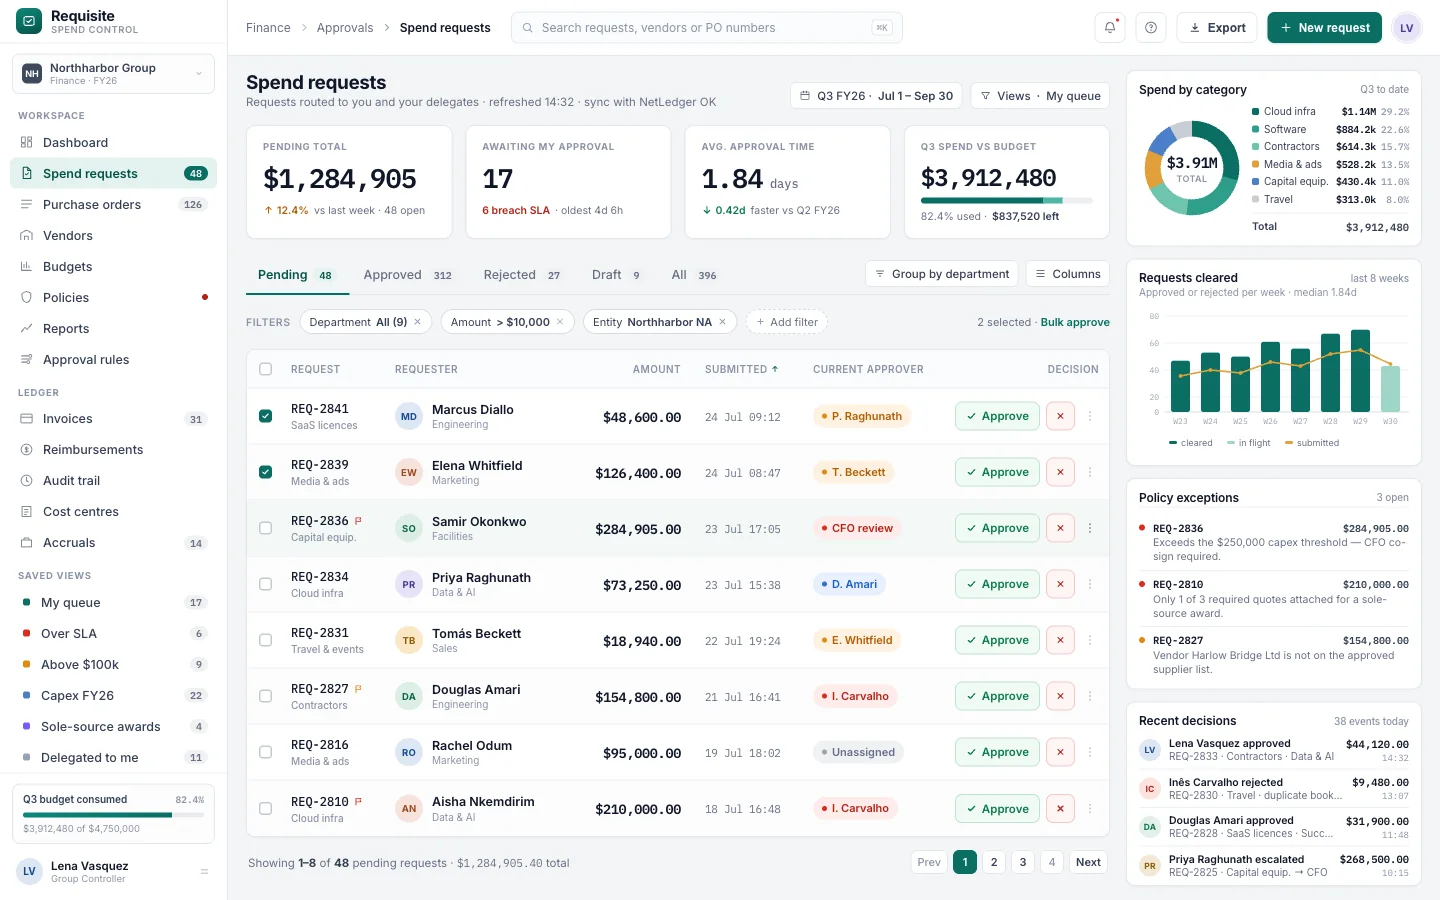Open the REQ-2810 policy exception entry
1440x900 pixels.
[x=1274, y=598]
